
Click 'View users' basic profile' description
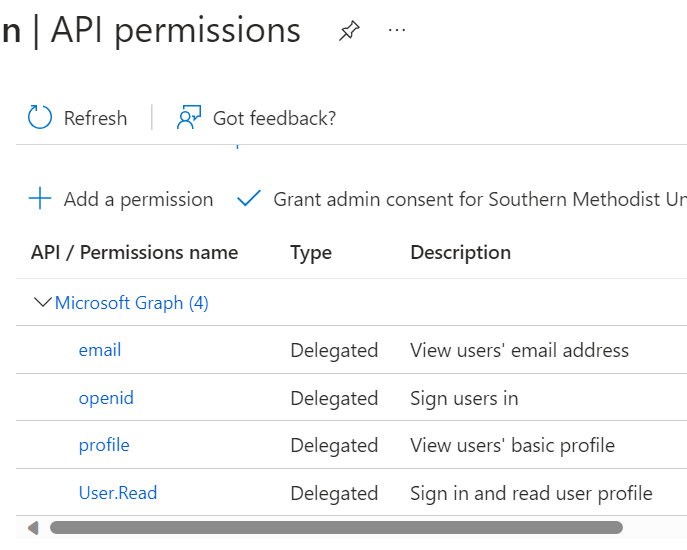point(513,446)
